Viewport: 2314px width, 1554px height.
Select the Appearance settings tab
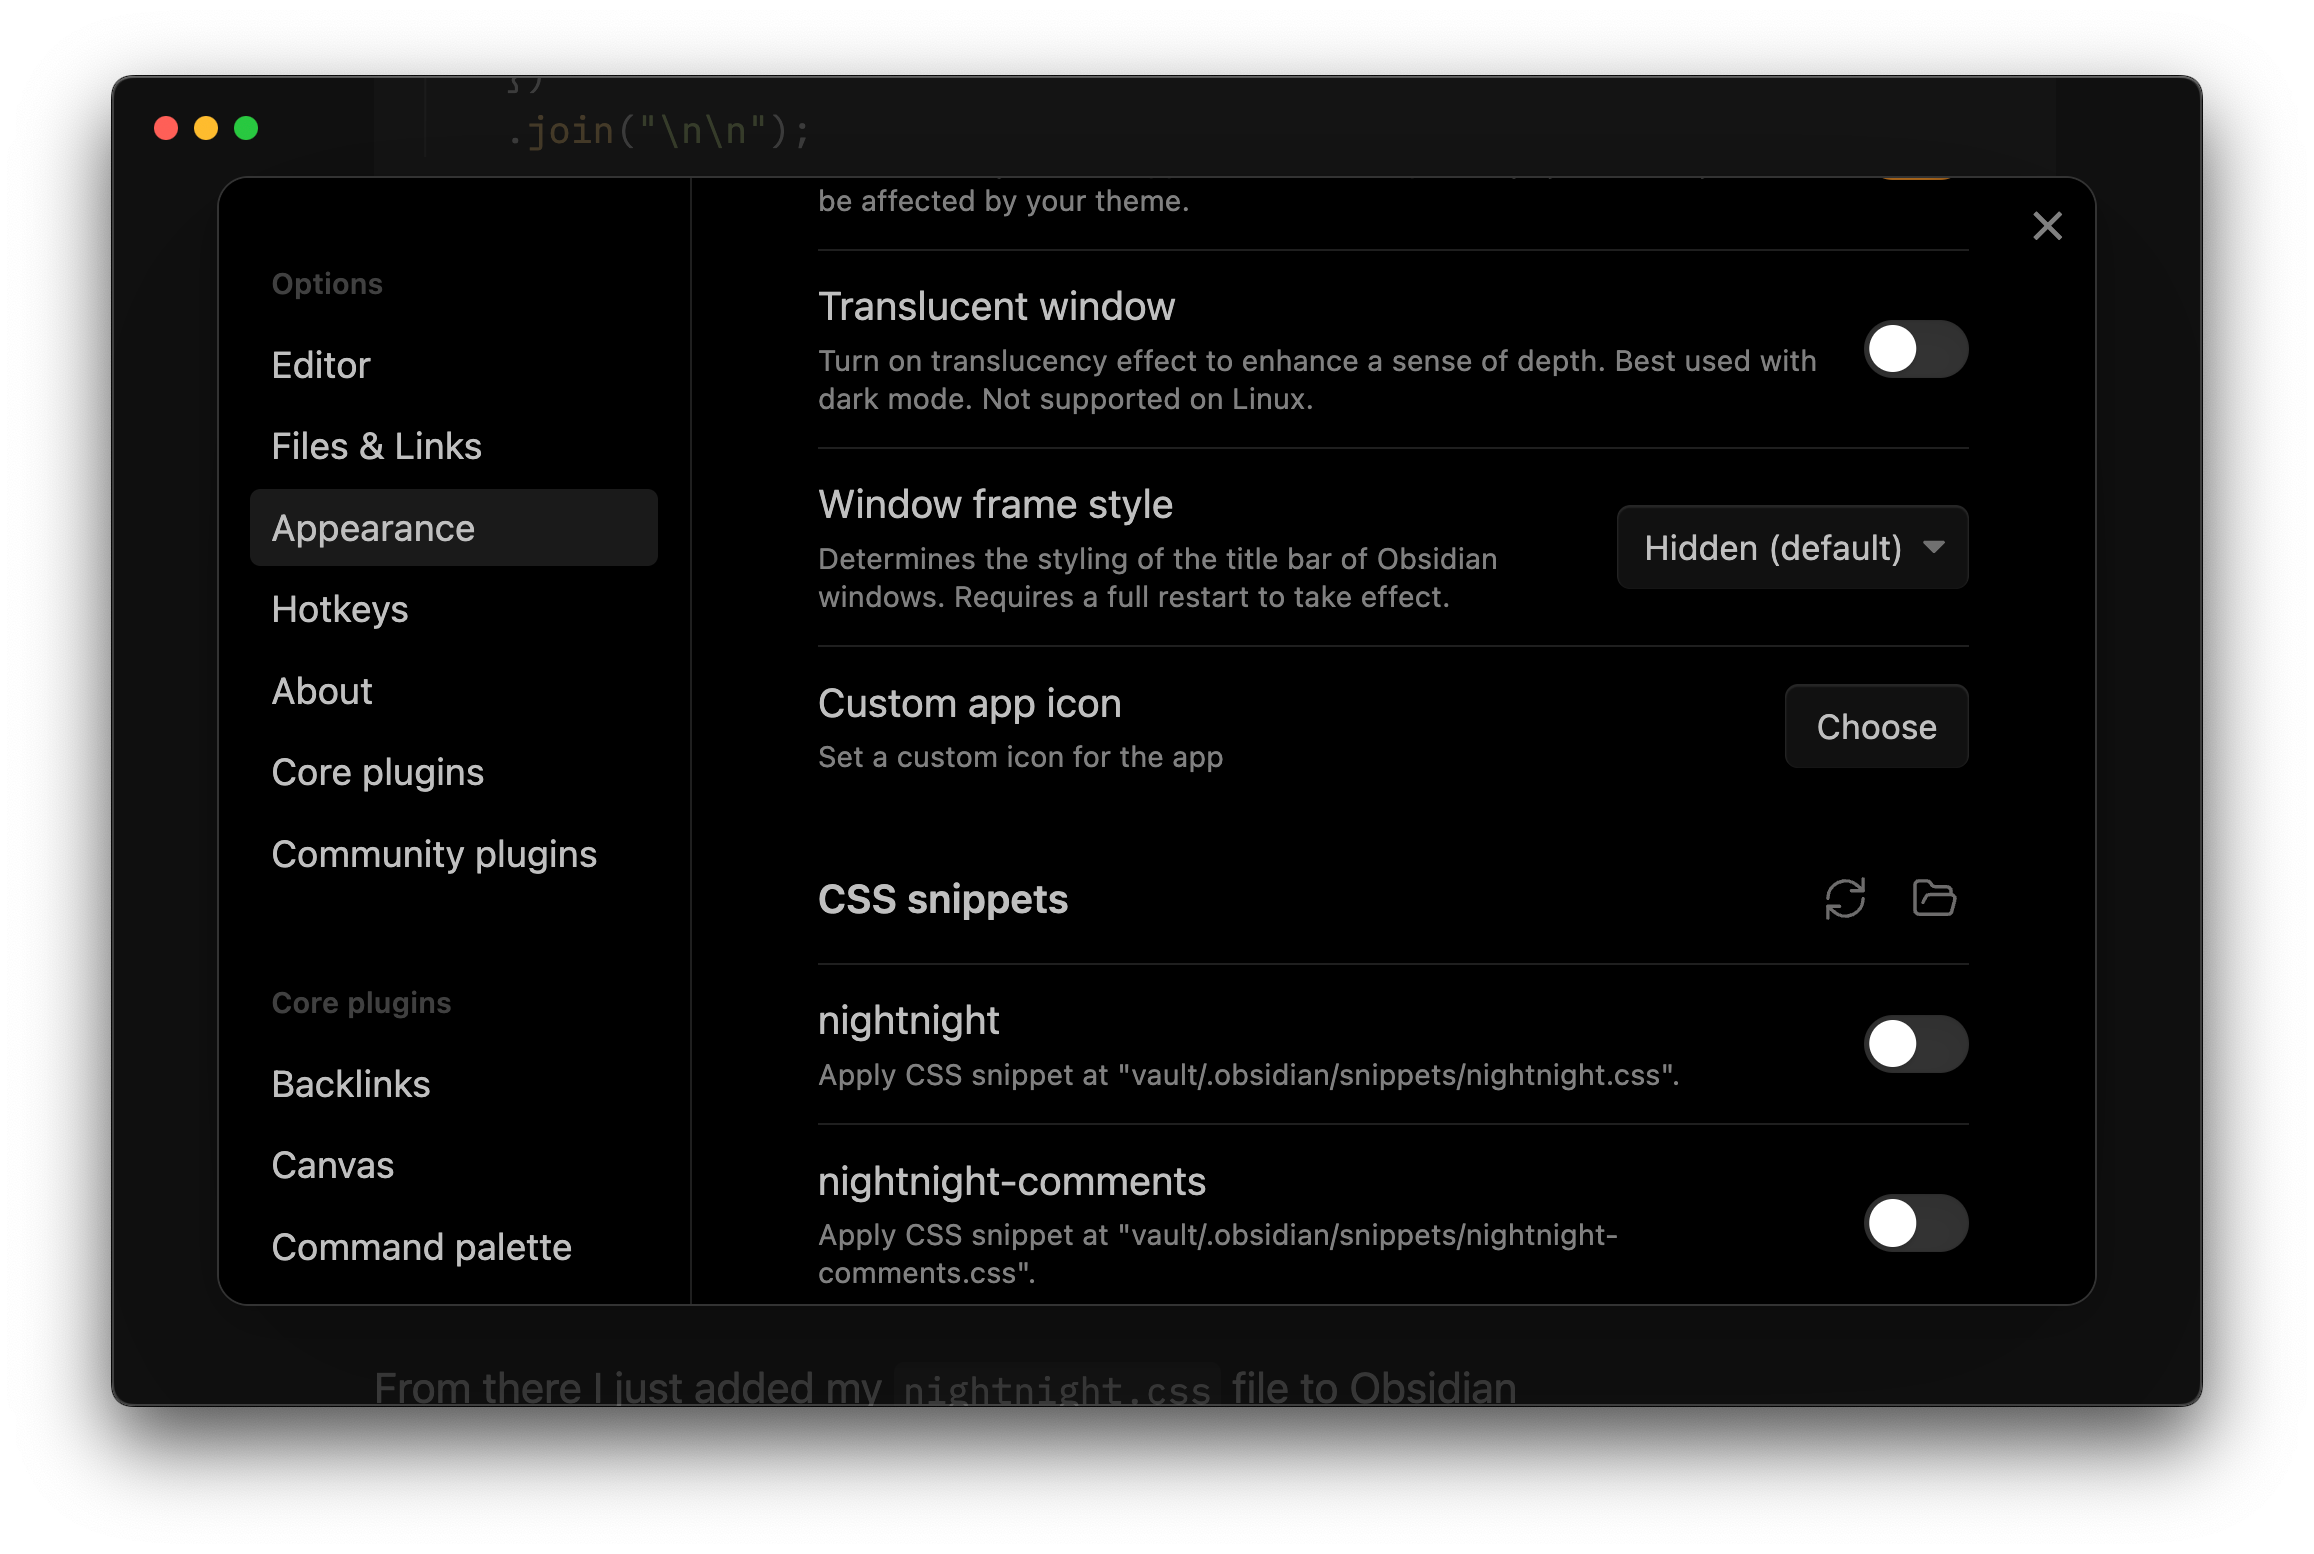[454, 528]
